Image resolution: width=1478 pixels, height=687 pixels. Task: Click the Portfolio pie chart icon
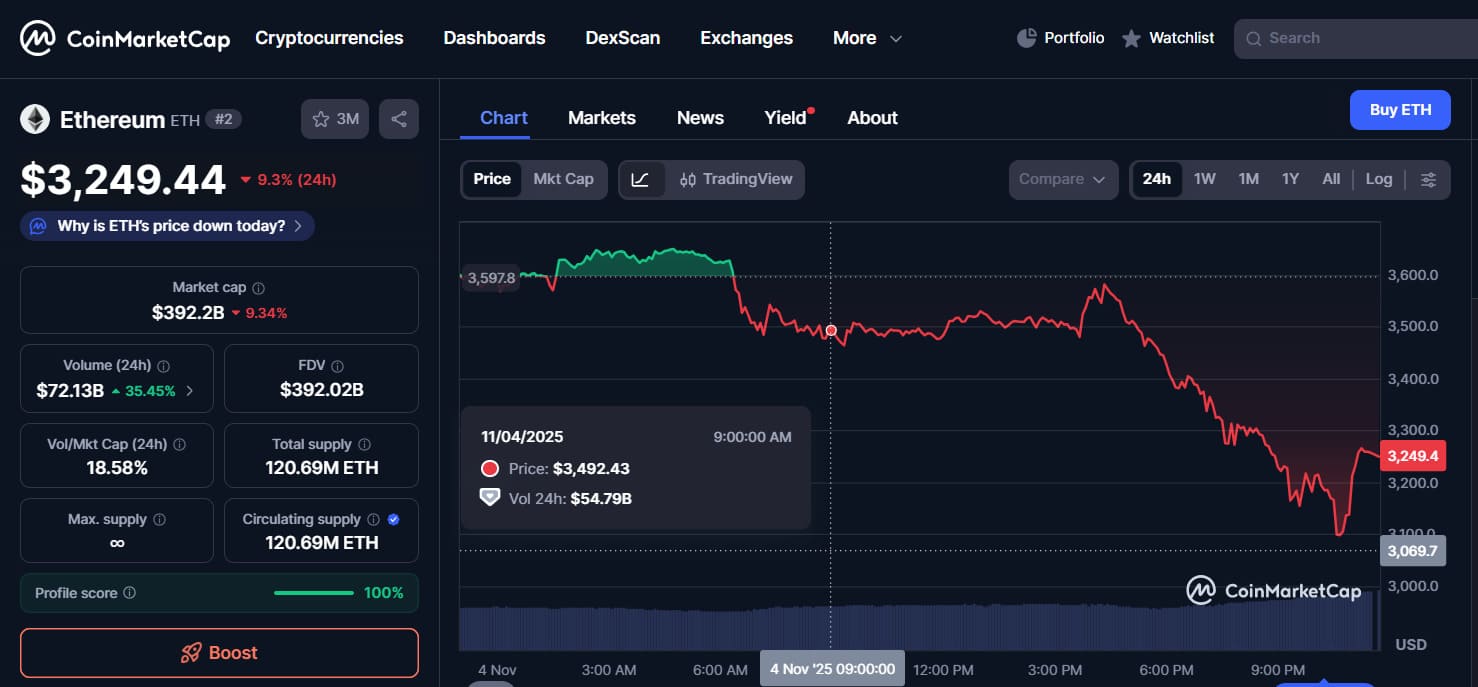[1026, 38]
